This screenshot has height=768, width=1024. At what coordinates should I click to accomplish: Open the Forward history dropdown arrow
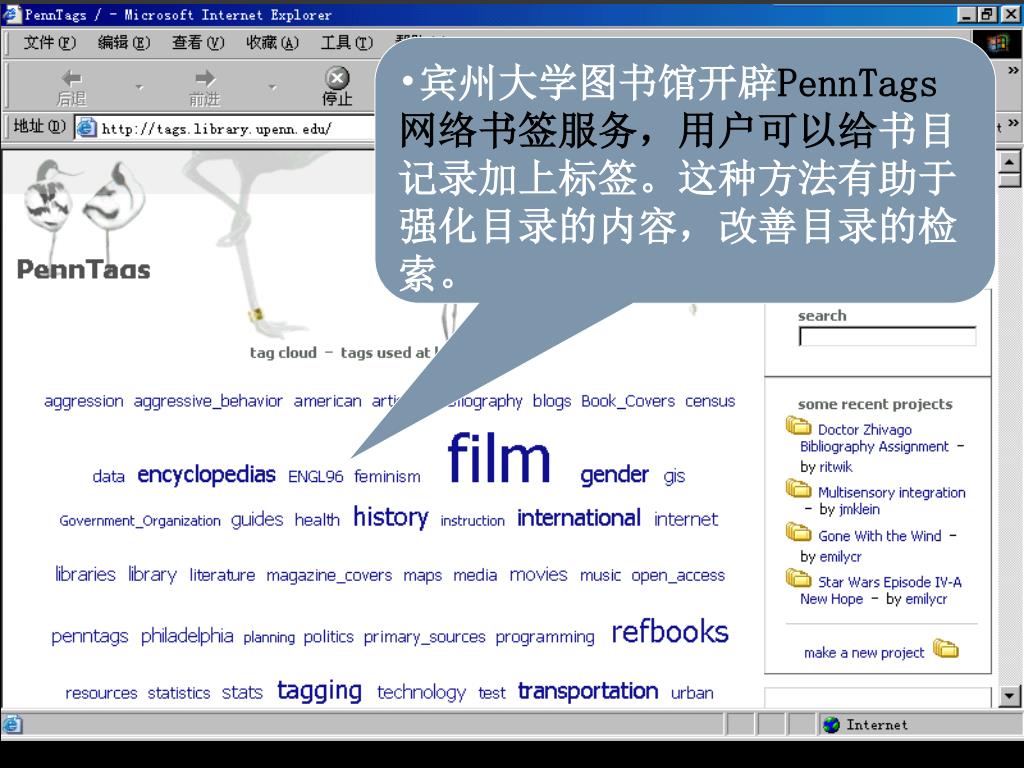tap(272, 87)
